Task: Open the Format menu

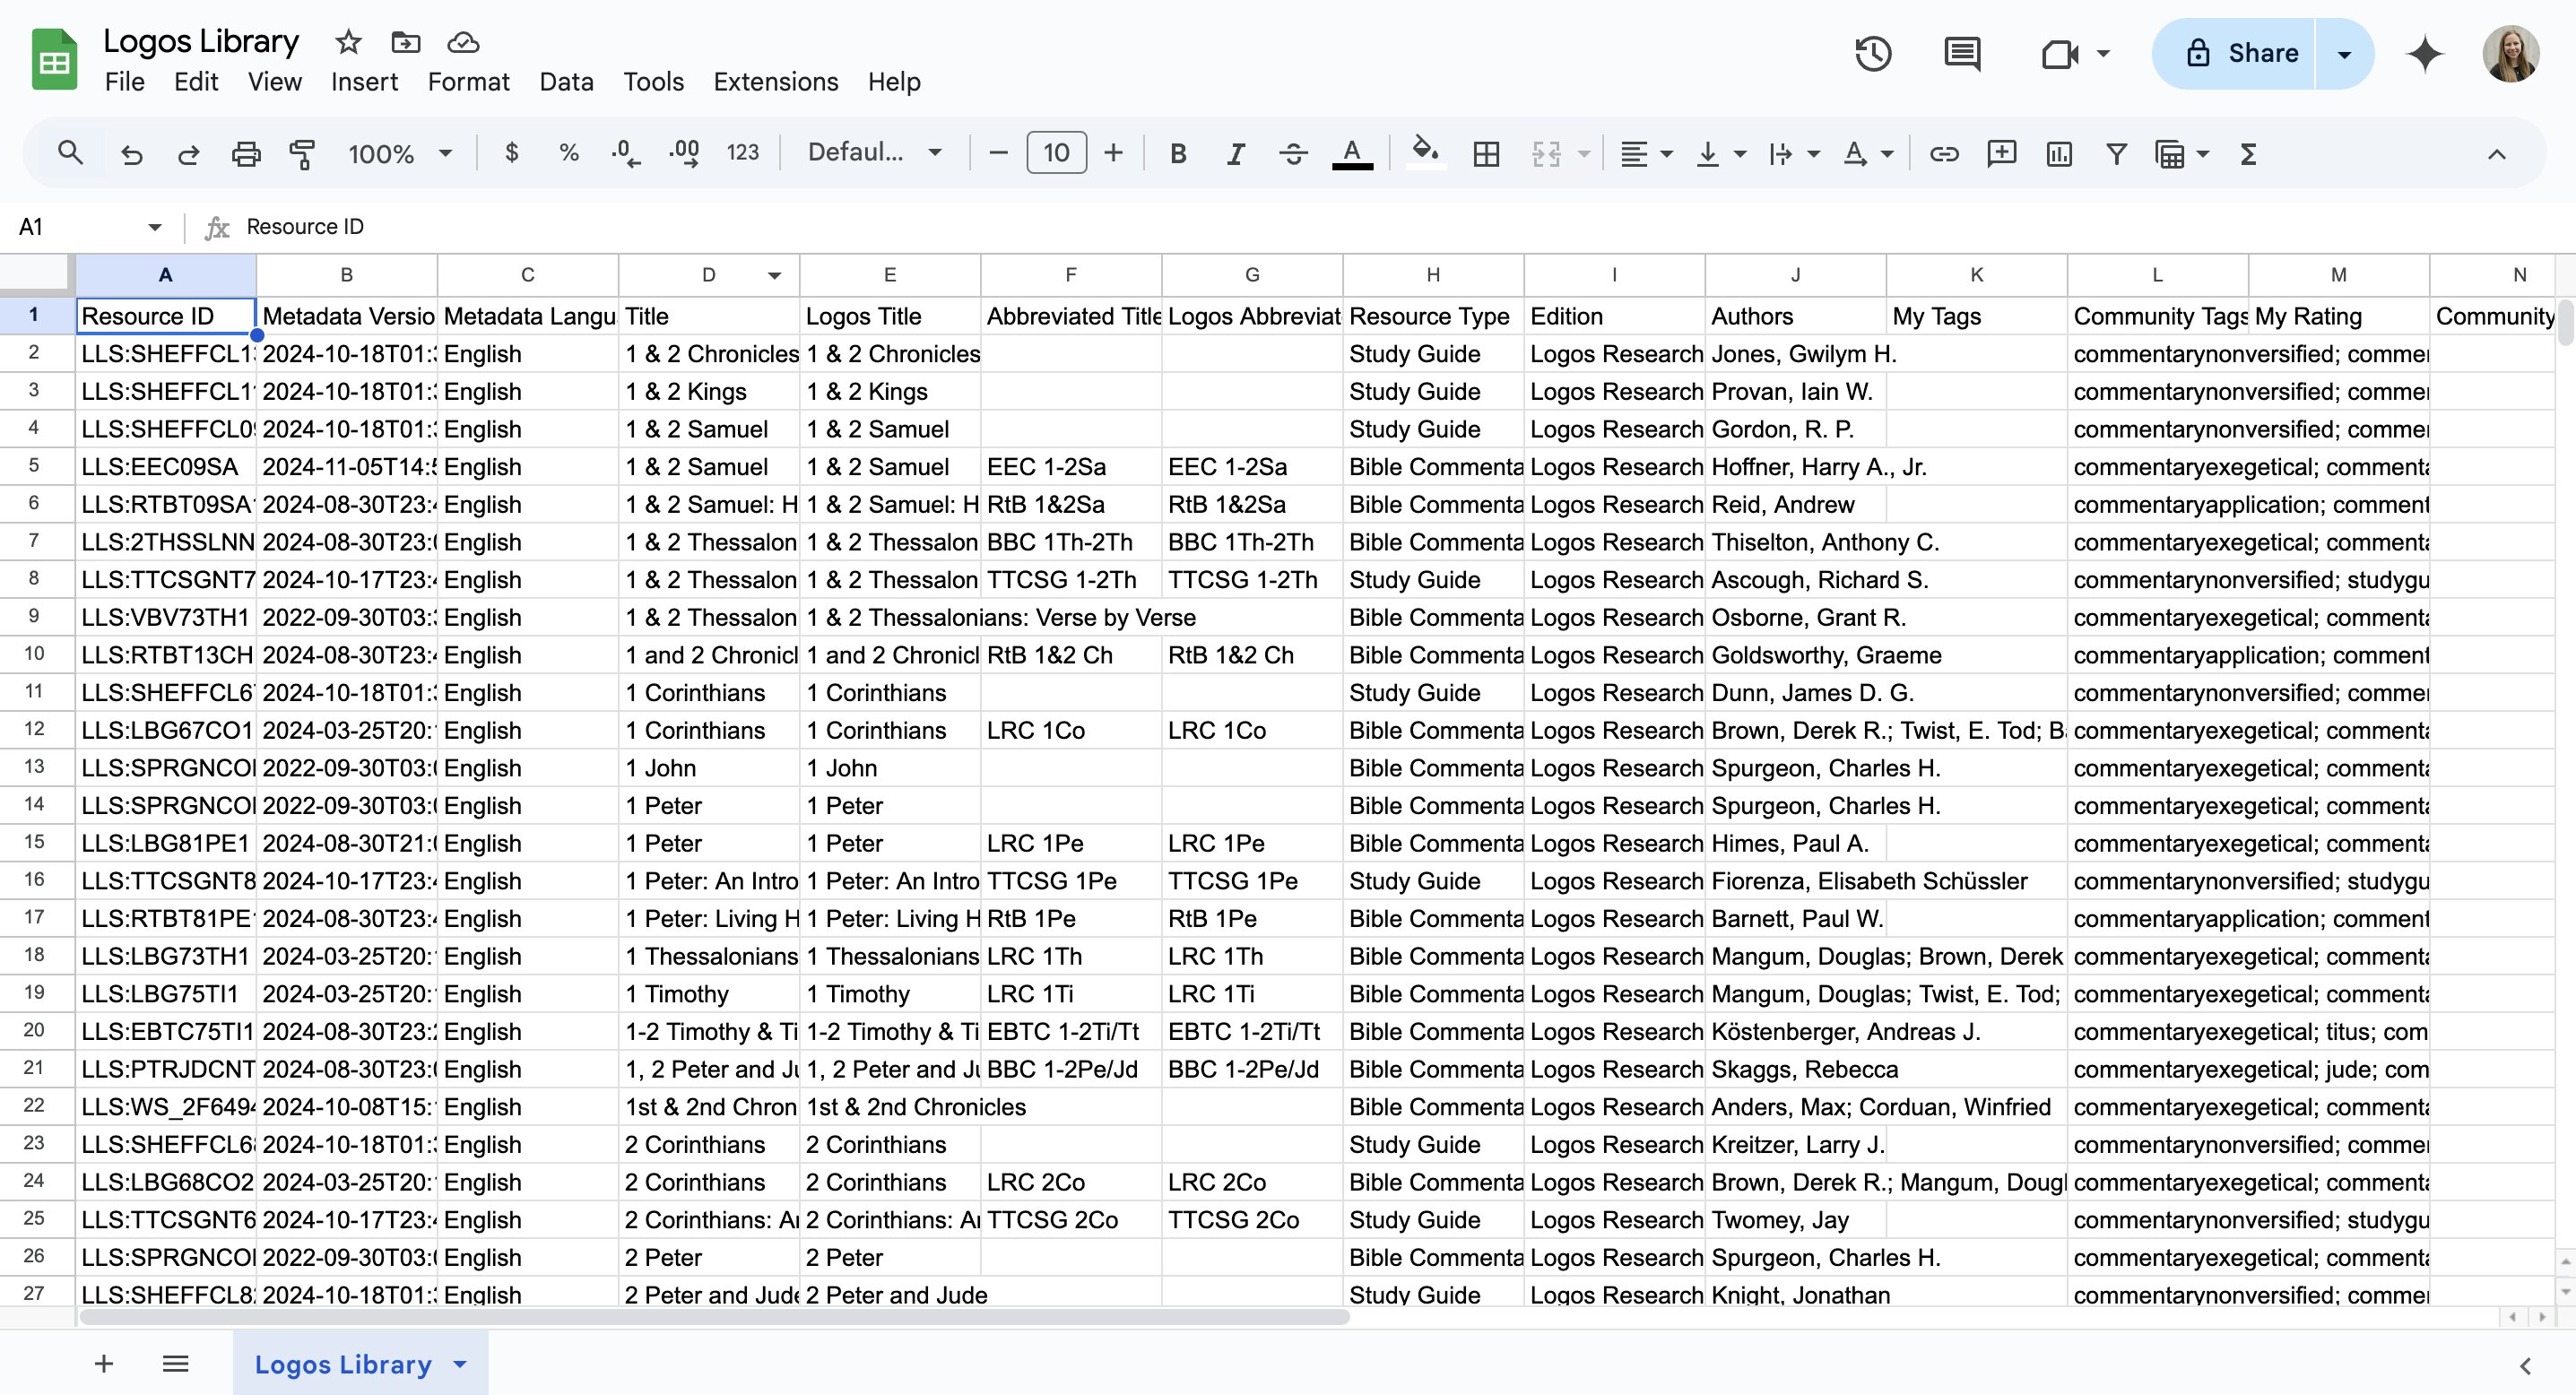Action: (468, 82)
